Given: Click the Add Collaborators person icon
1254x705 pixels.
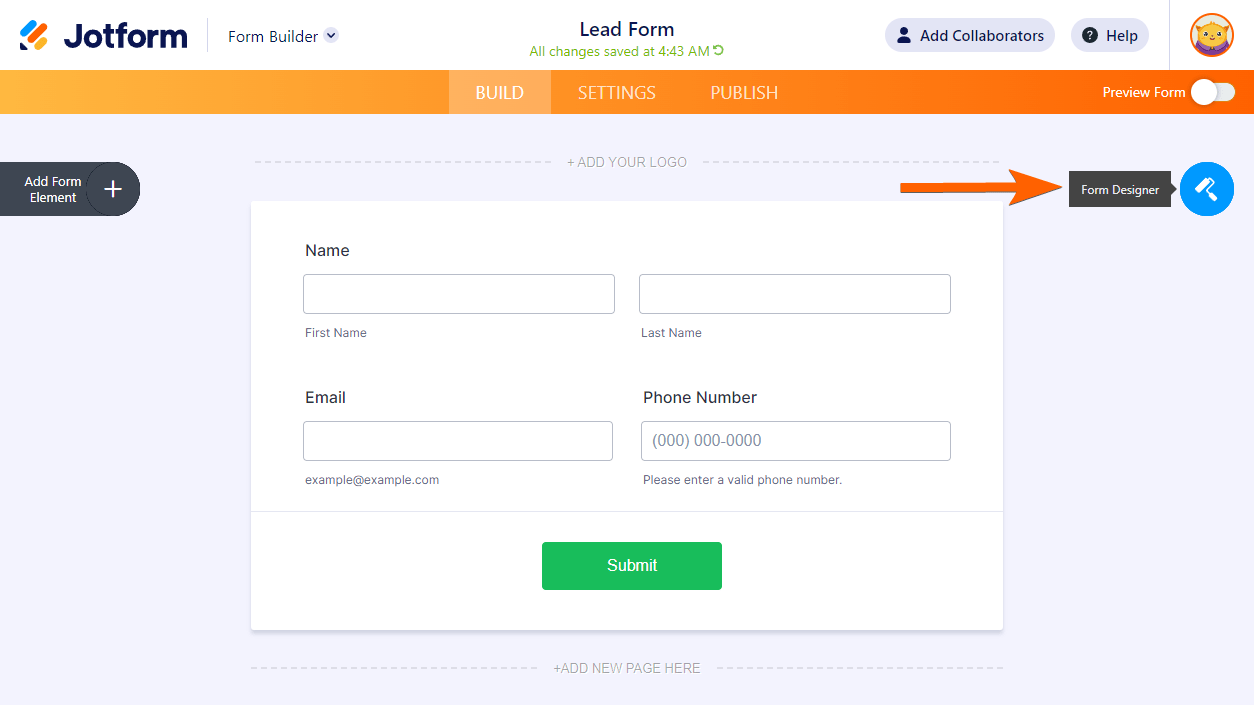Looking at the screenshot, I should coord(904,36).
